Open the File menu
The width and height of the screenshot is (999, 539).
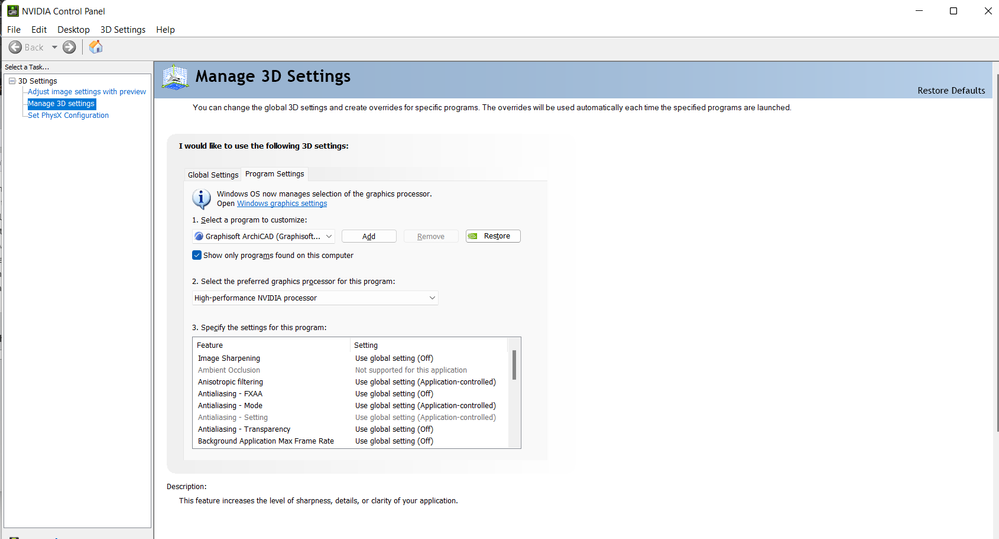click(14, 29)
